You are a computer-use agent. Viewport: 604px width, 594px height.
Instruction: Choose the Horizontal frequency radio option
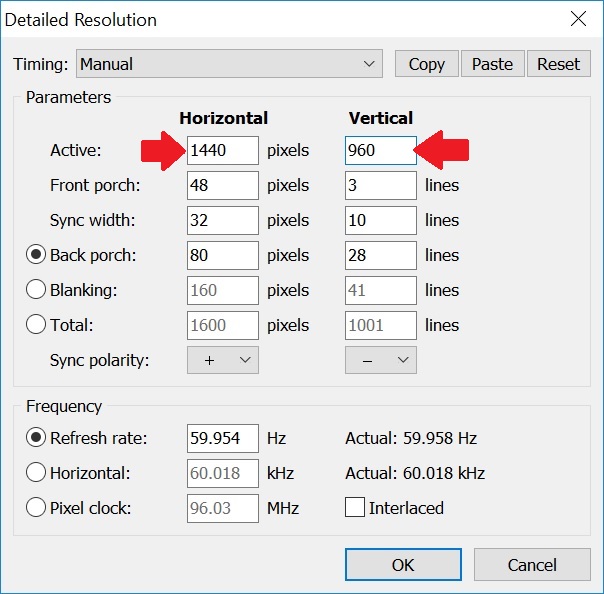pyautogui.click(x=36, y=473)
